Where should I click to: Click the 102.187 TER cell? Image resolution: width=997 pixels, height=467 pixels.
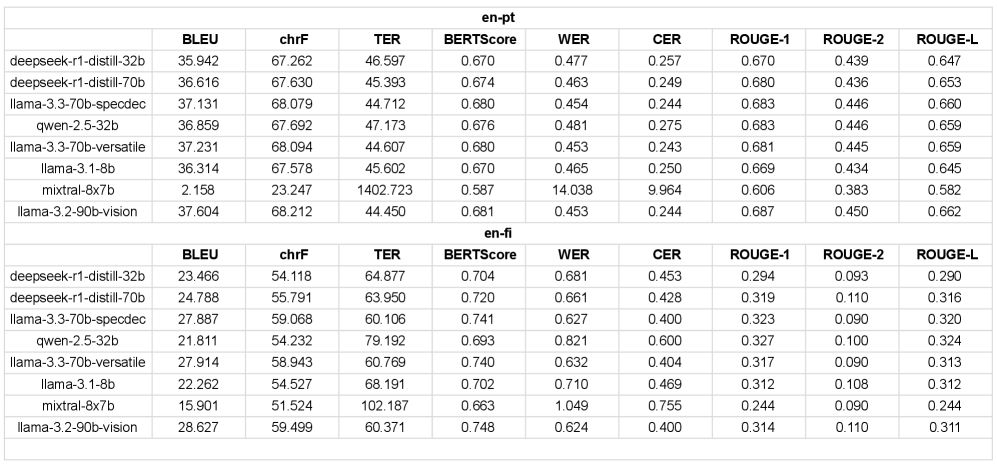(386, 406)
